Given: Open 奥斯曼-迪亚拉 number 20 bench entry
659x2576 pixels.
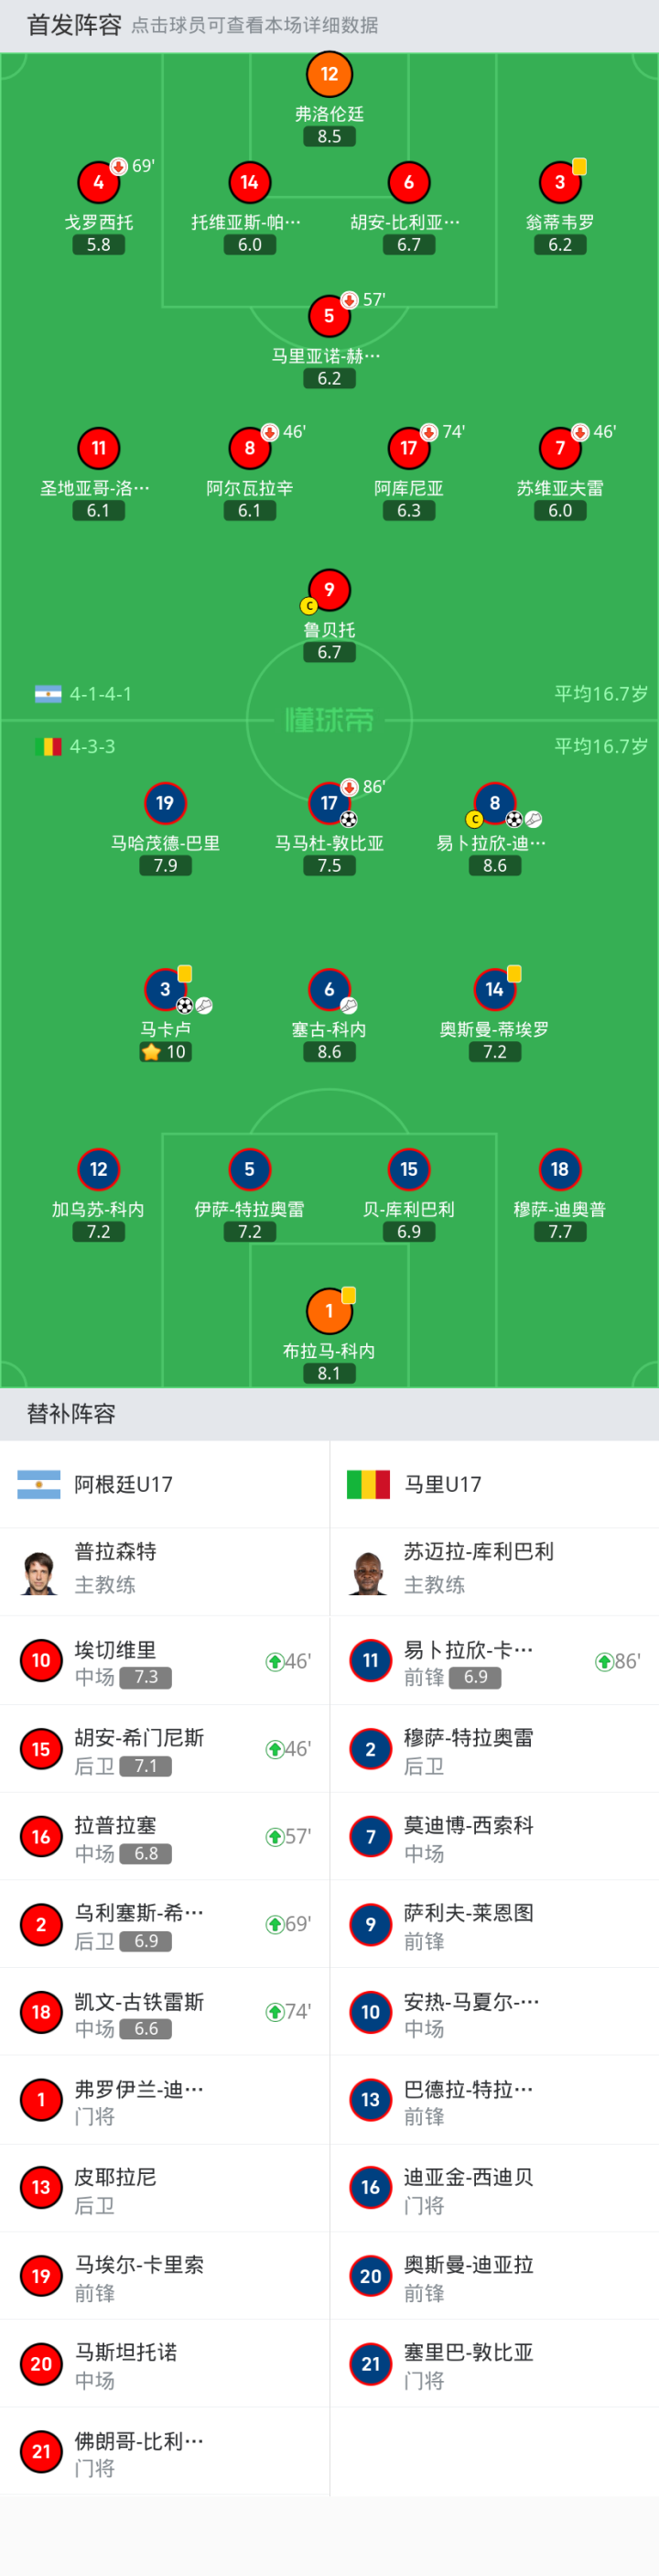Looking at the screenshot, I should pos(494,2276).
